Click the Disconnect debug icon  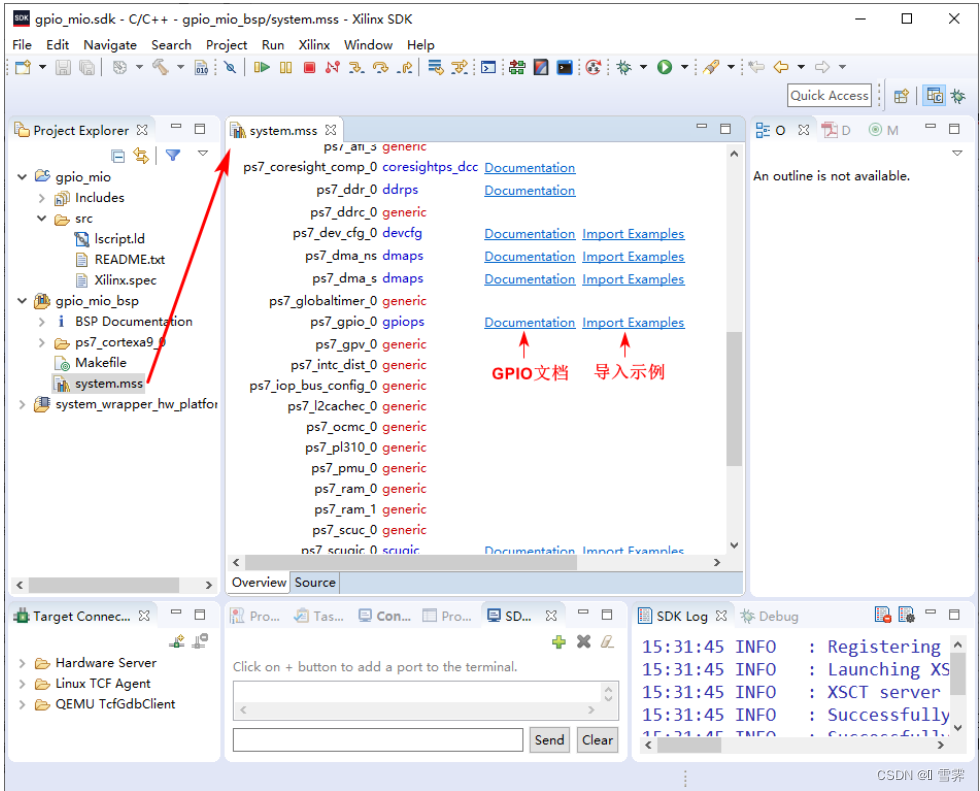click(x=332, y=67)
